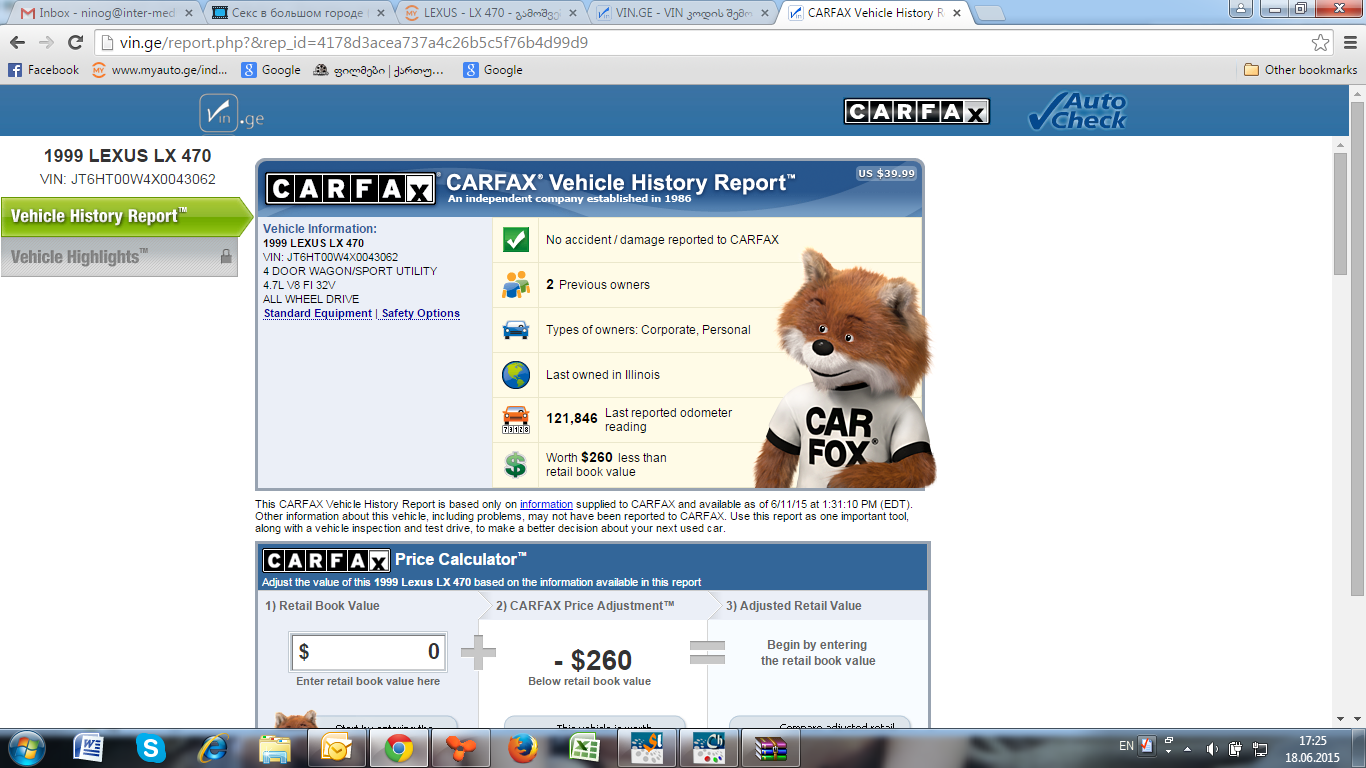Click the previous owners people icon
The image size is (1366, 768).
coord(515,285)
